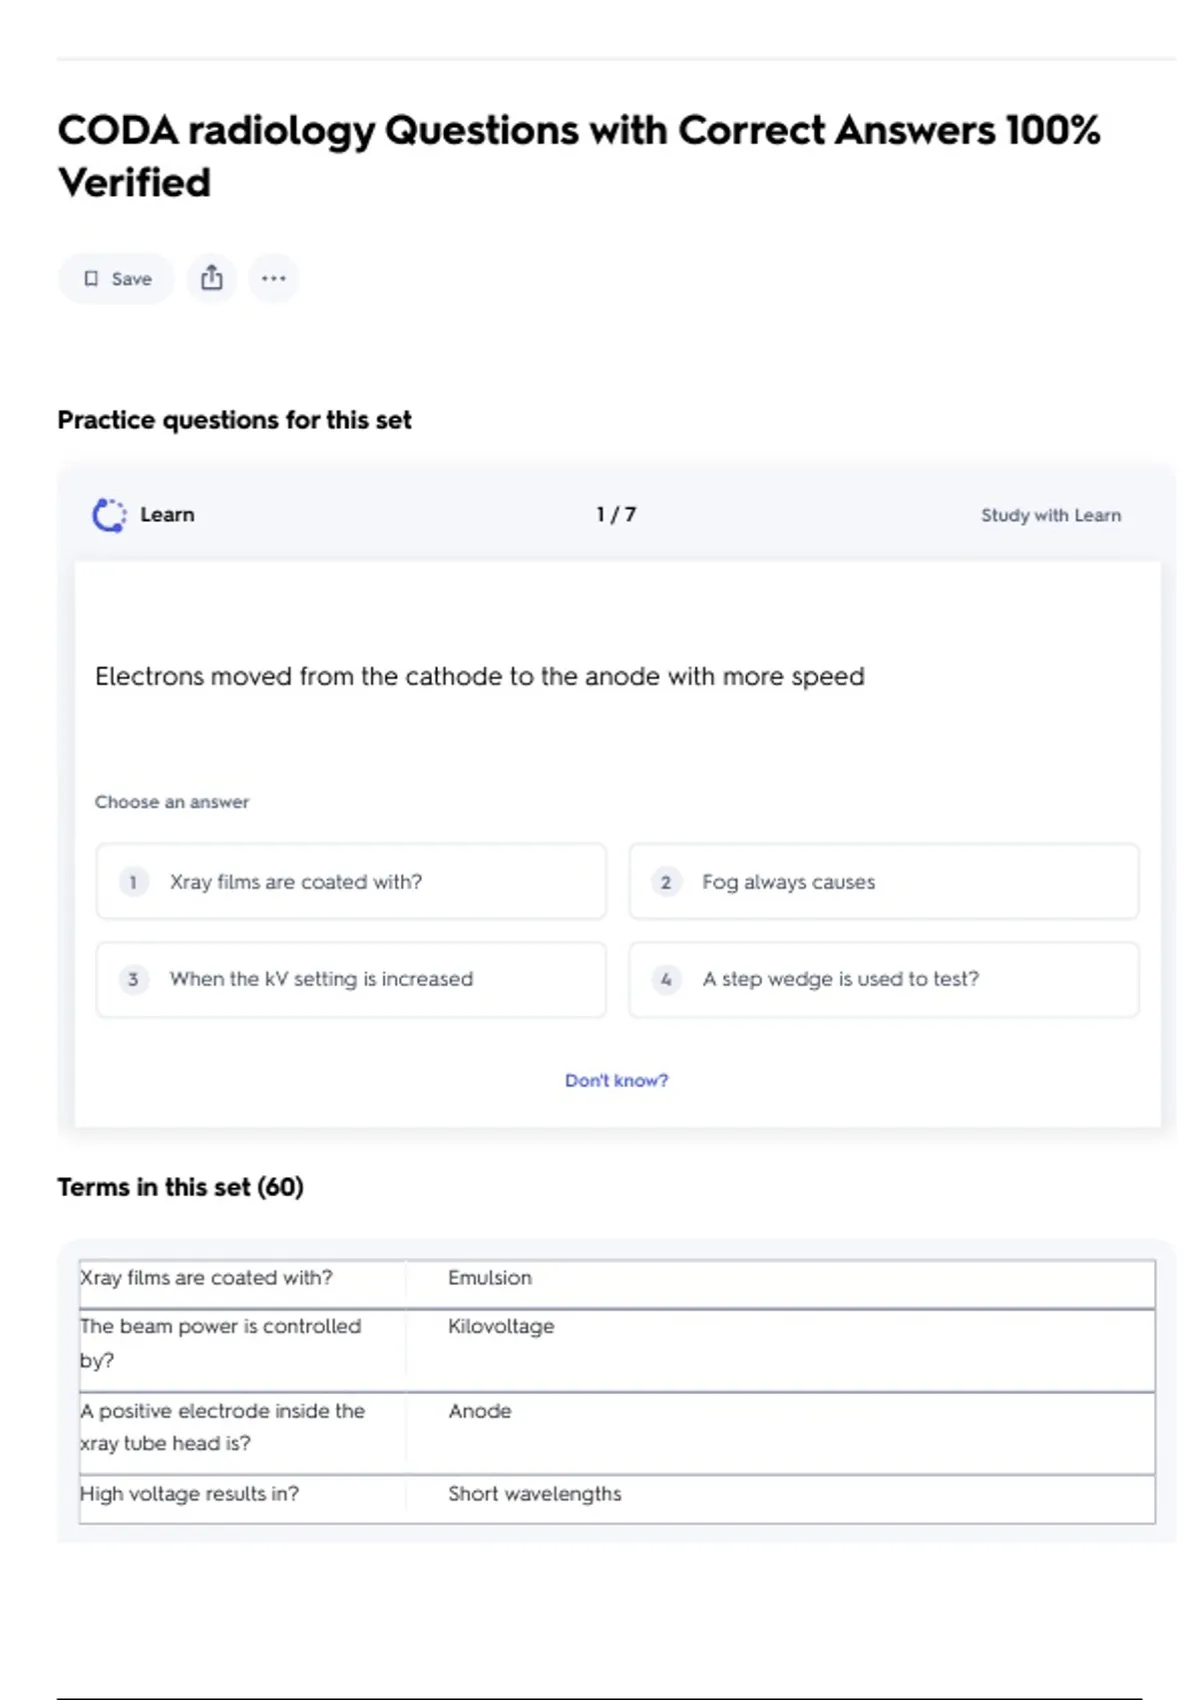1200x1700 pixels.
Task: Open the Study with Learn link
Action: coord(1050,515)
